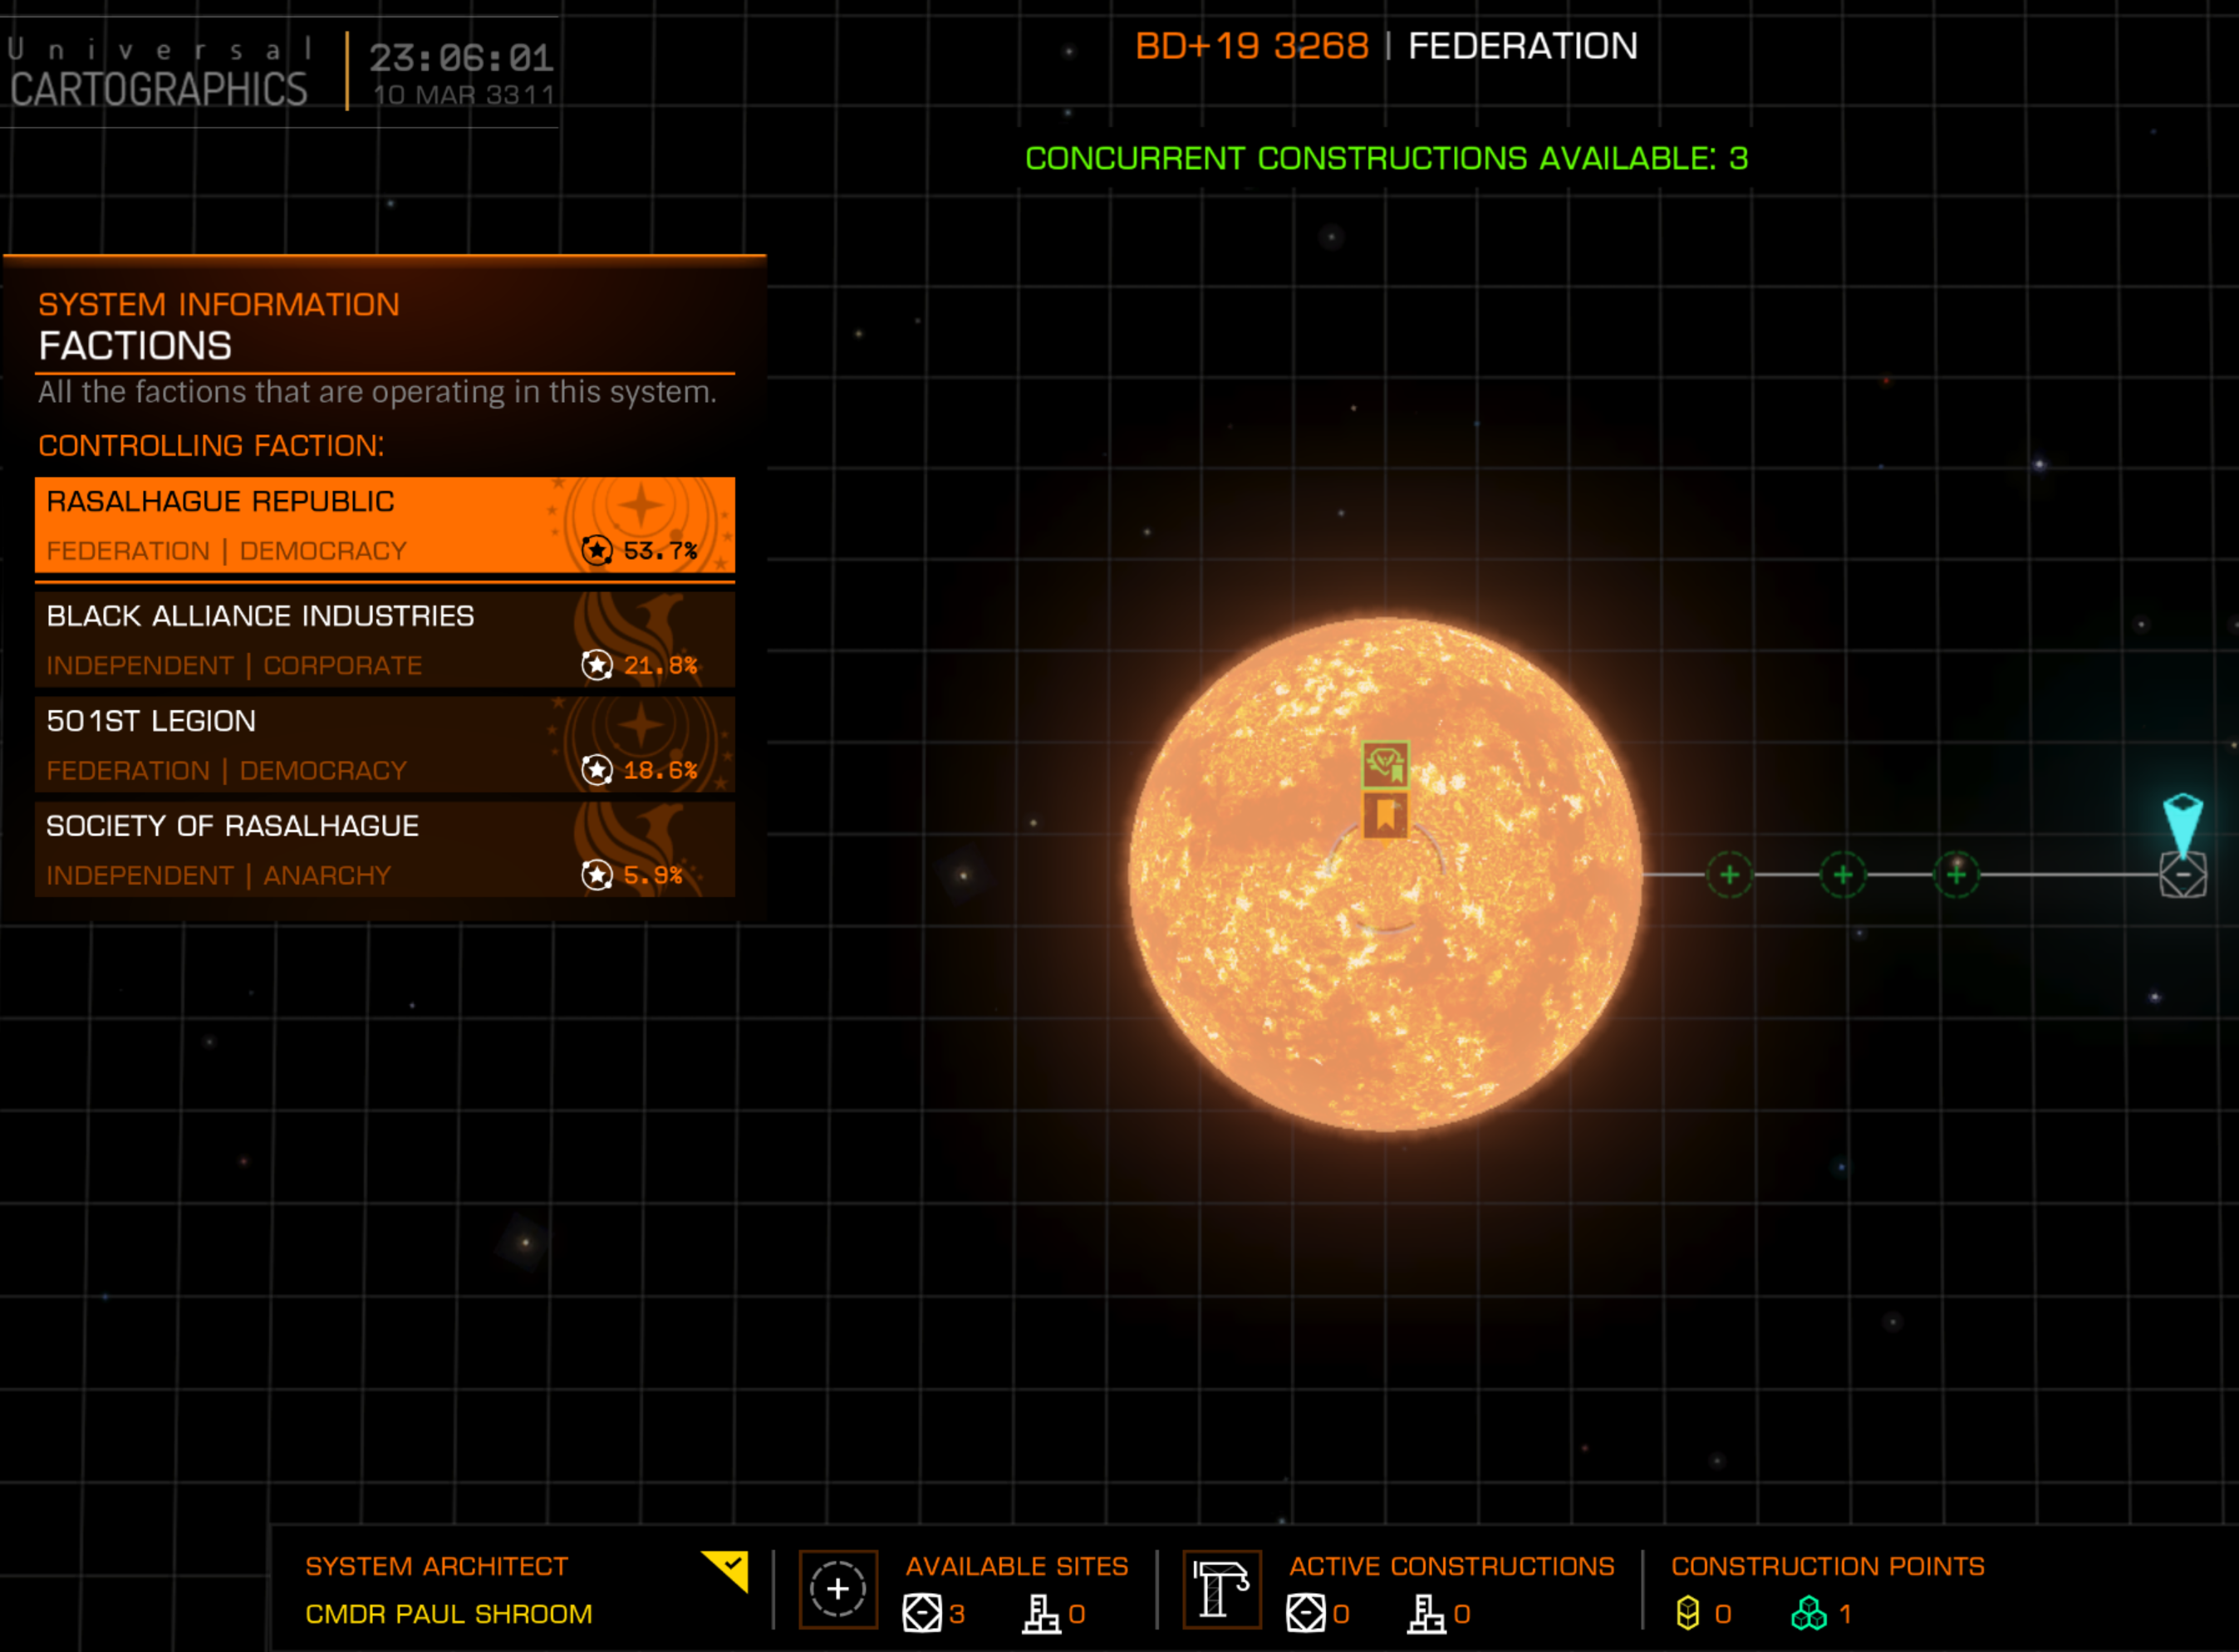This screenshot has height=1652, width=2239.
Task: Select the third green construction site slot
Action: click(x=1956, y=875)
